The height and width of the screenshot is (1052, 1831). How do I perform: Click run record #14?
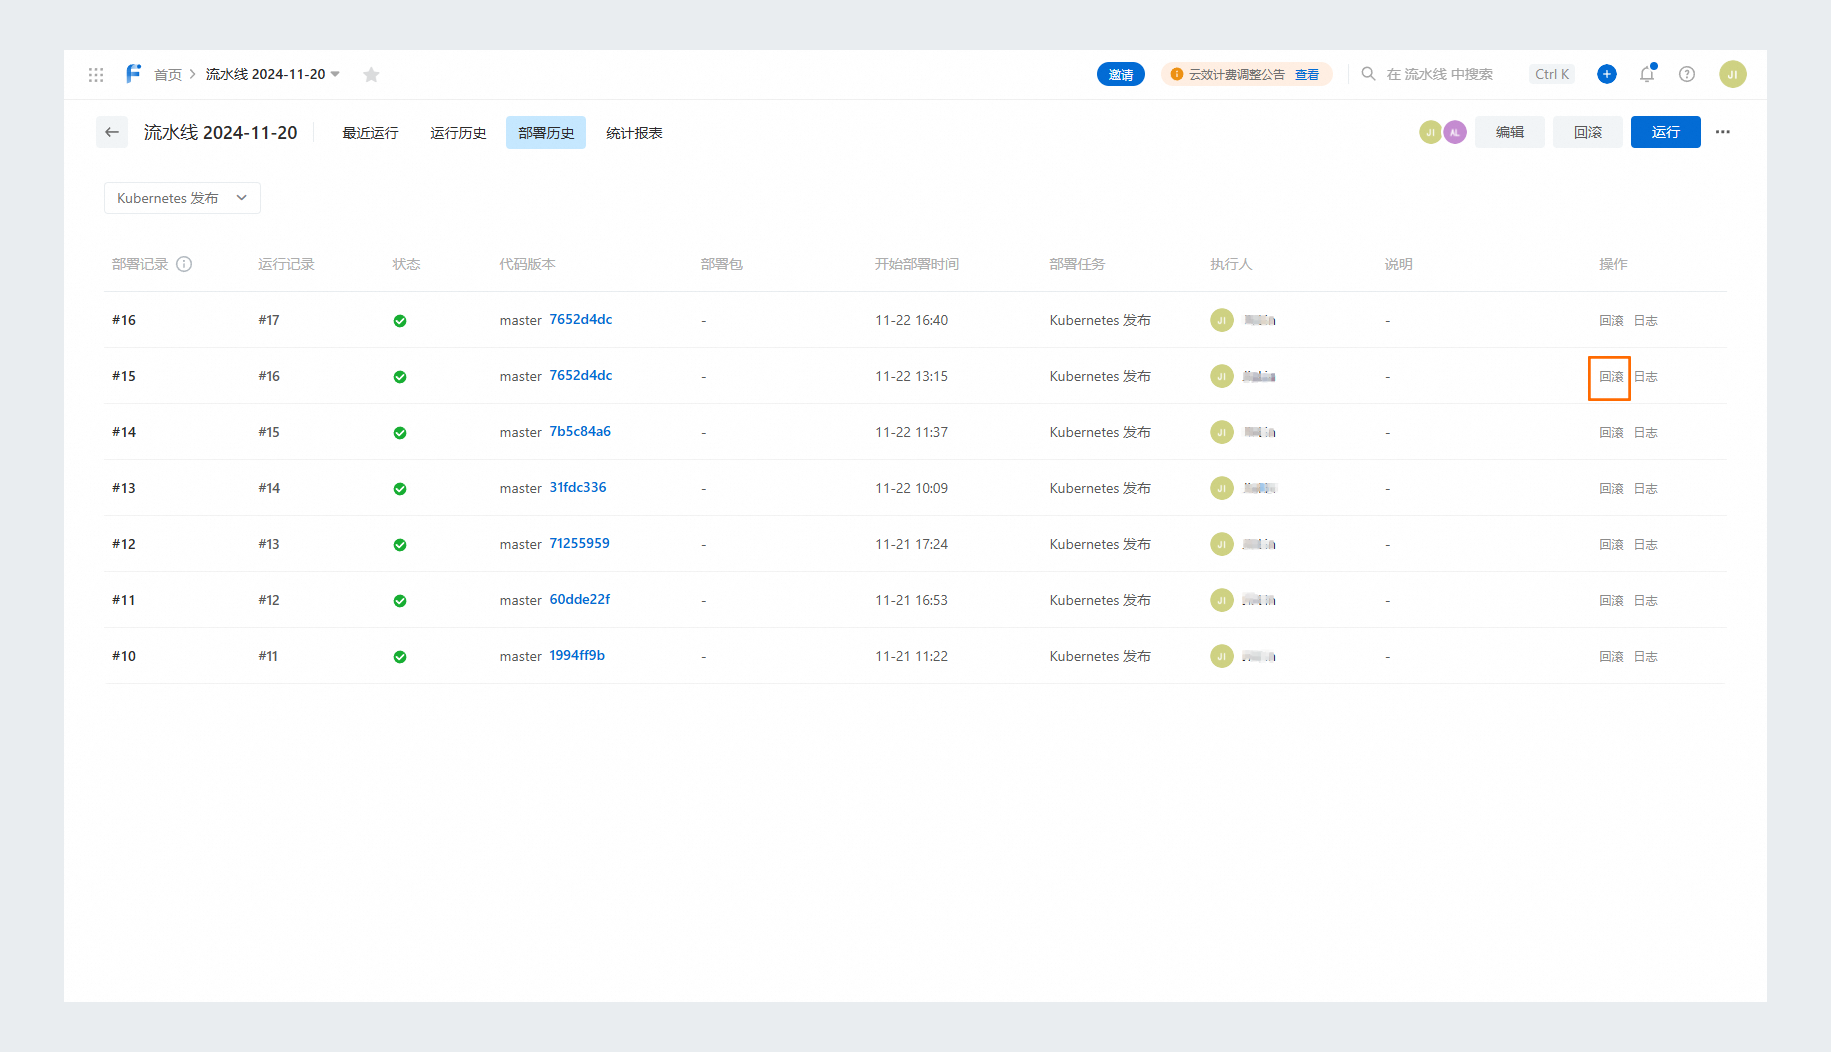click(269, 488)
